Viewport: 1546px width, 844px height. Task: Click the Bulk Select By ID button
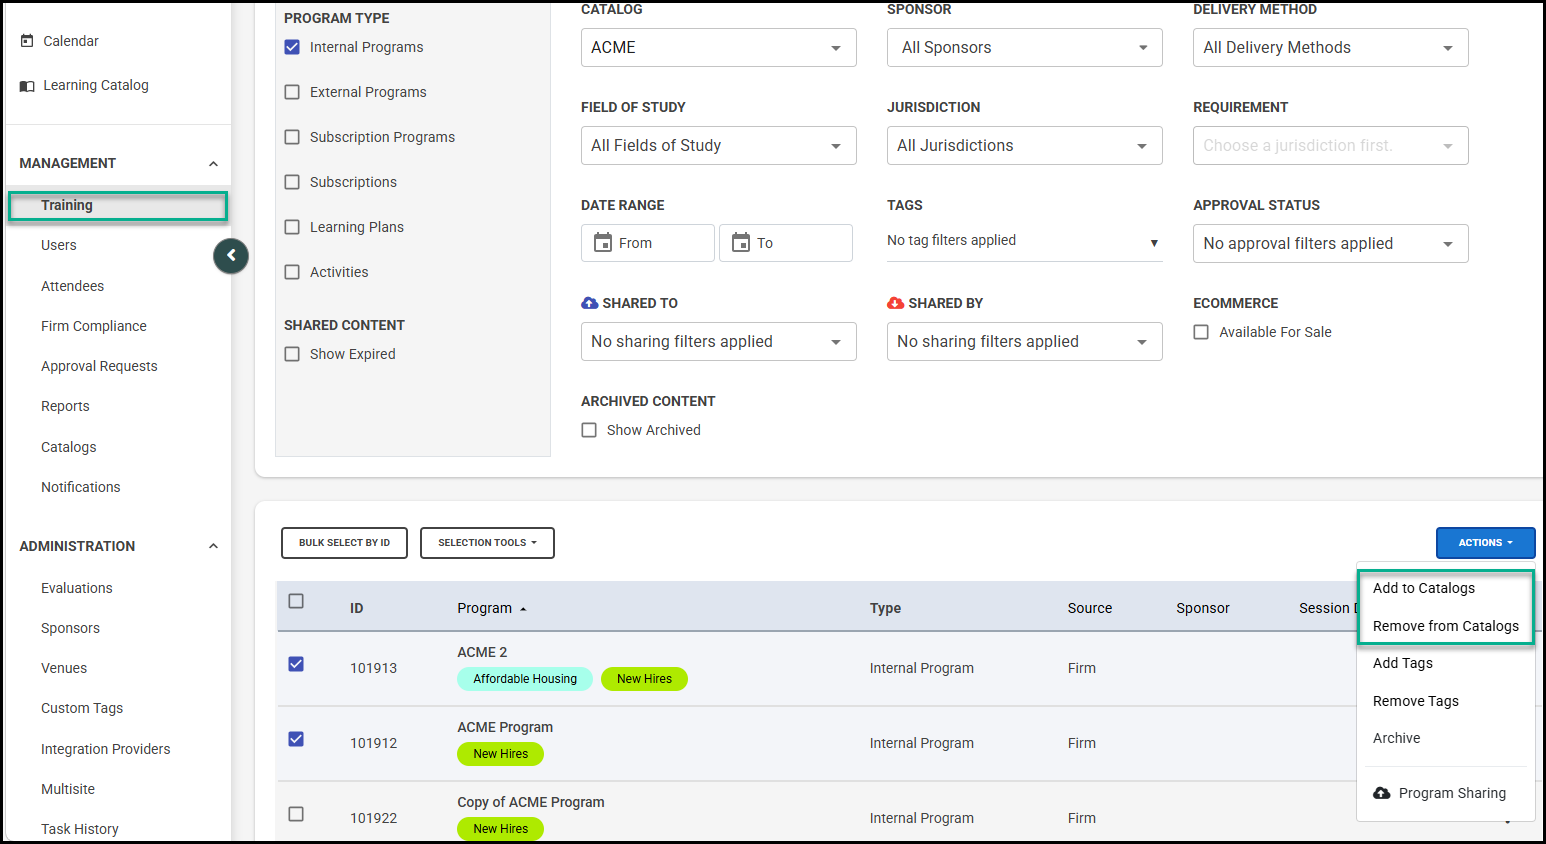tap(344, 543)
